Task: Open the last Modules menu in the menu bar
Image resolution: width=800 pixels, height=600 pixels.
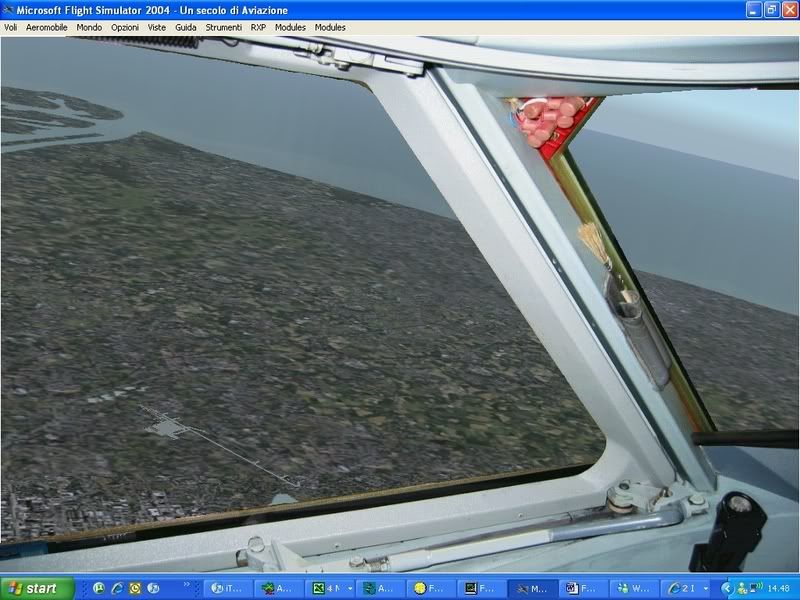Action: [330, 28]
